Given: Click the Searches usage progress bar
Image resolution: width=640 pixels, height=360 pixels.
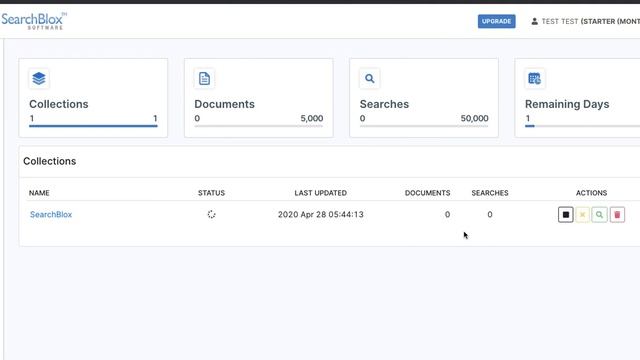Looking at the screenshot, I should (x=424, y=126).
